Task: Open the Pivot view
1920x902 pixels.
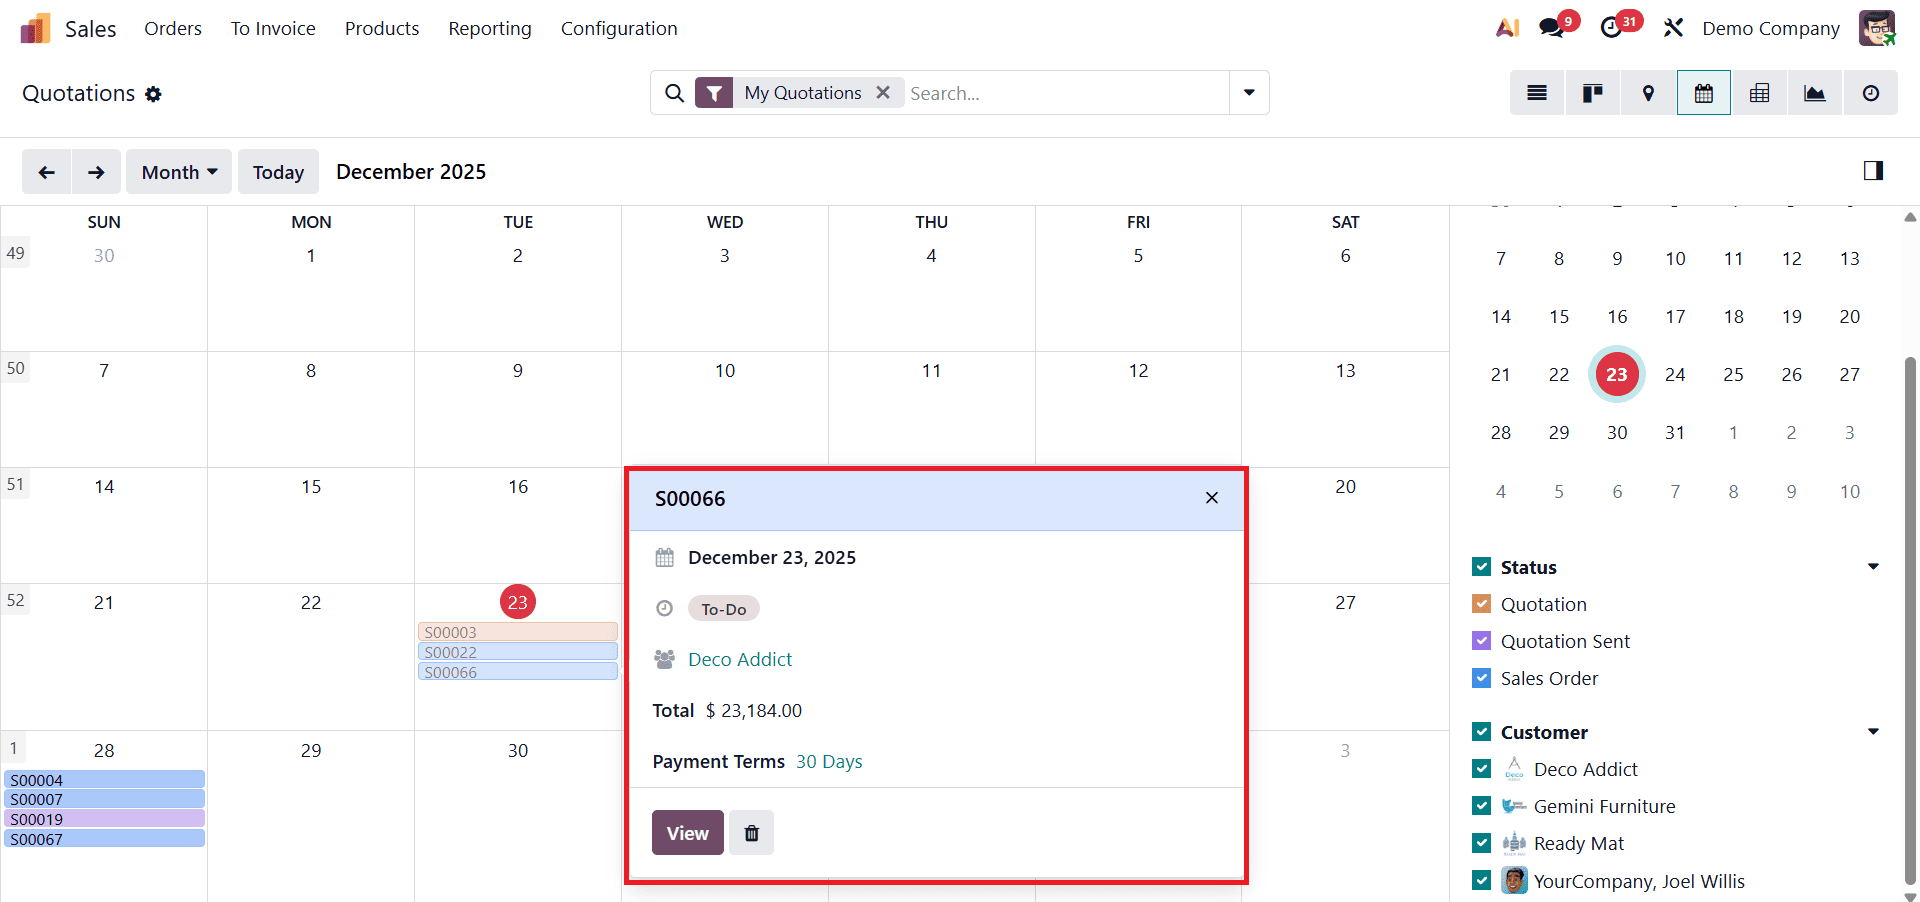Action: [1759, 92]
